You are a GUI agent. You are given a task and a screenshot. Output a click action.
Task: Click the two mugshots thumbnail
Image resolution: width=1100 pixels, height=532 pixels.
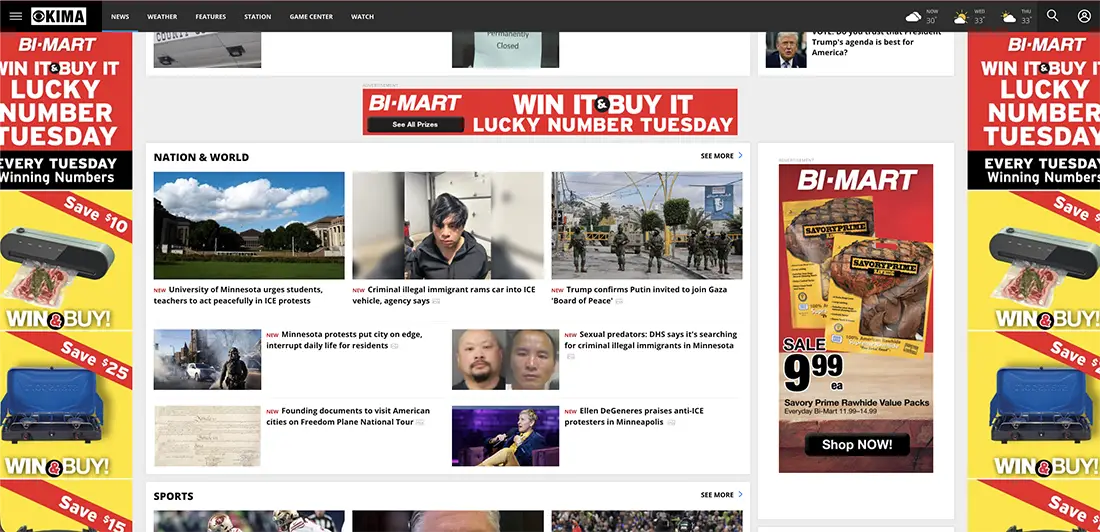tap(505, 359)
